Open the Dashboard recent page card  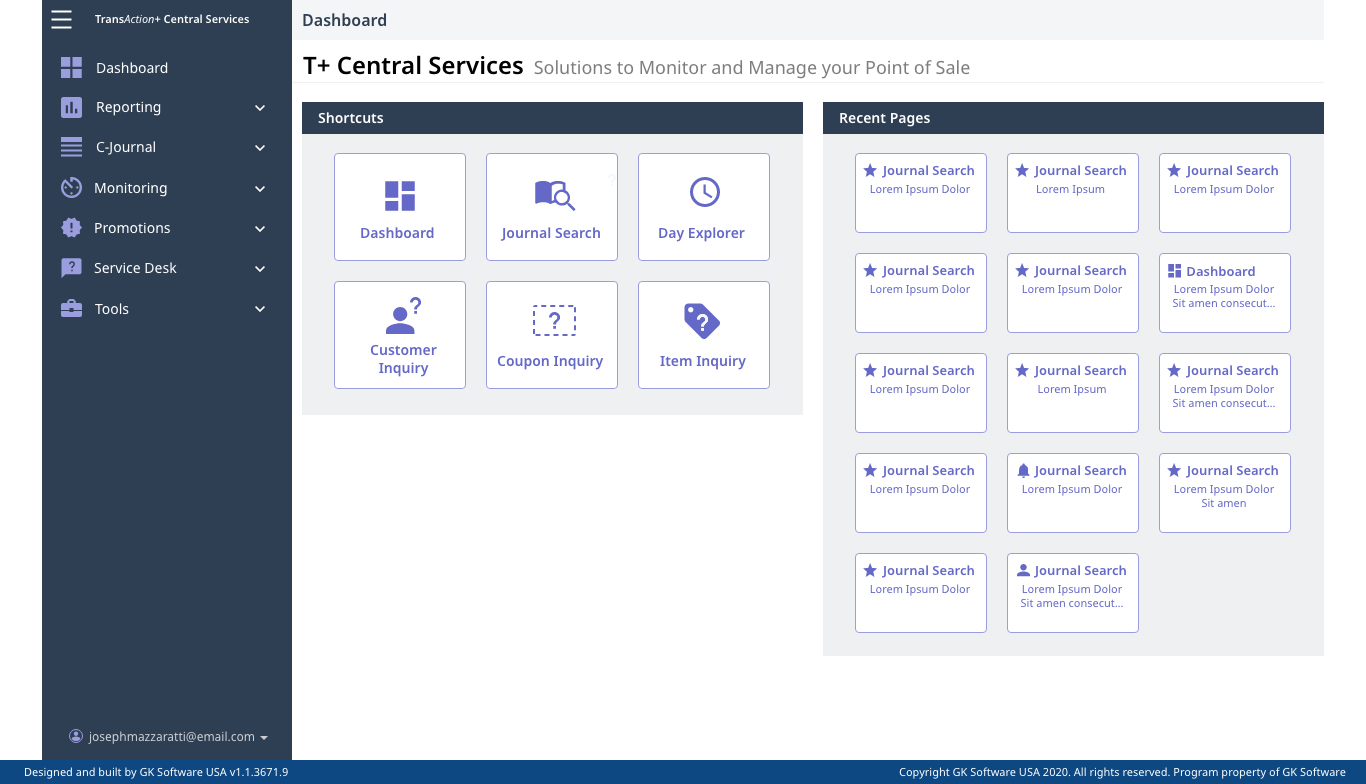point(1224,292)
